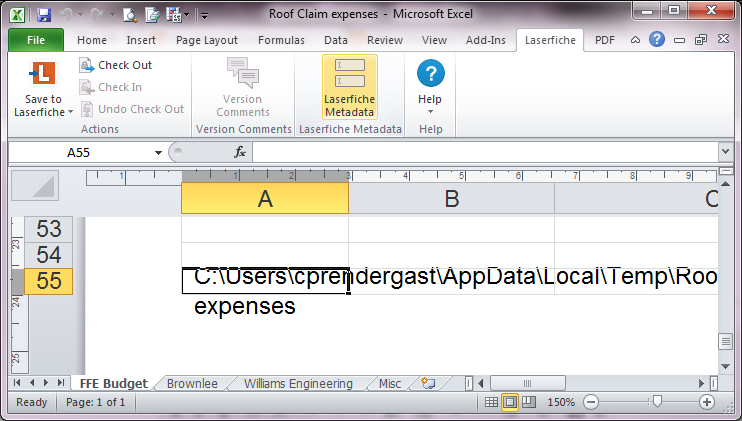The image size is (742, 421).
Task: Switch to the Brownlee sheet tab
Action: [192, 383]
